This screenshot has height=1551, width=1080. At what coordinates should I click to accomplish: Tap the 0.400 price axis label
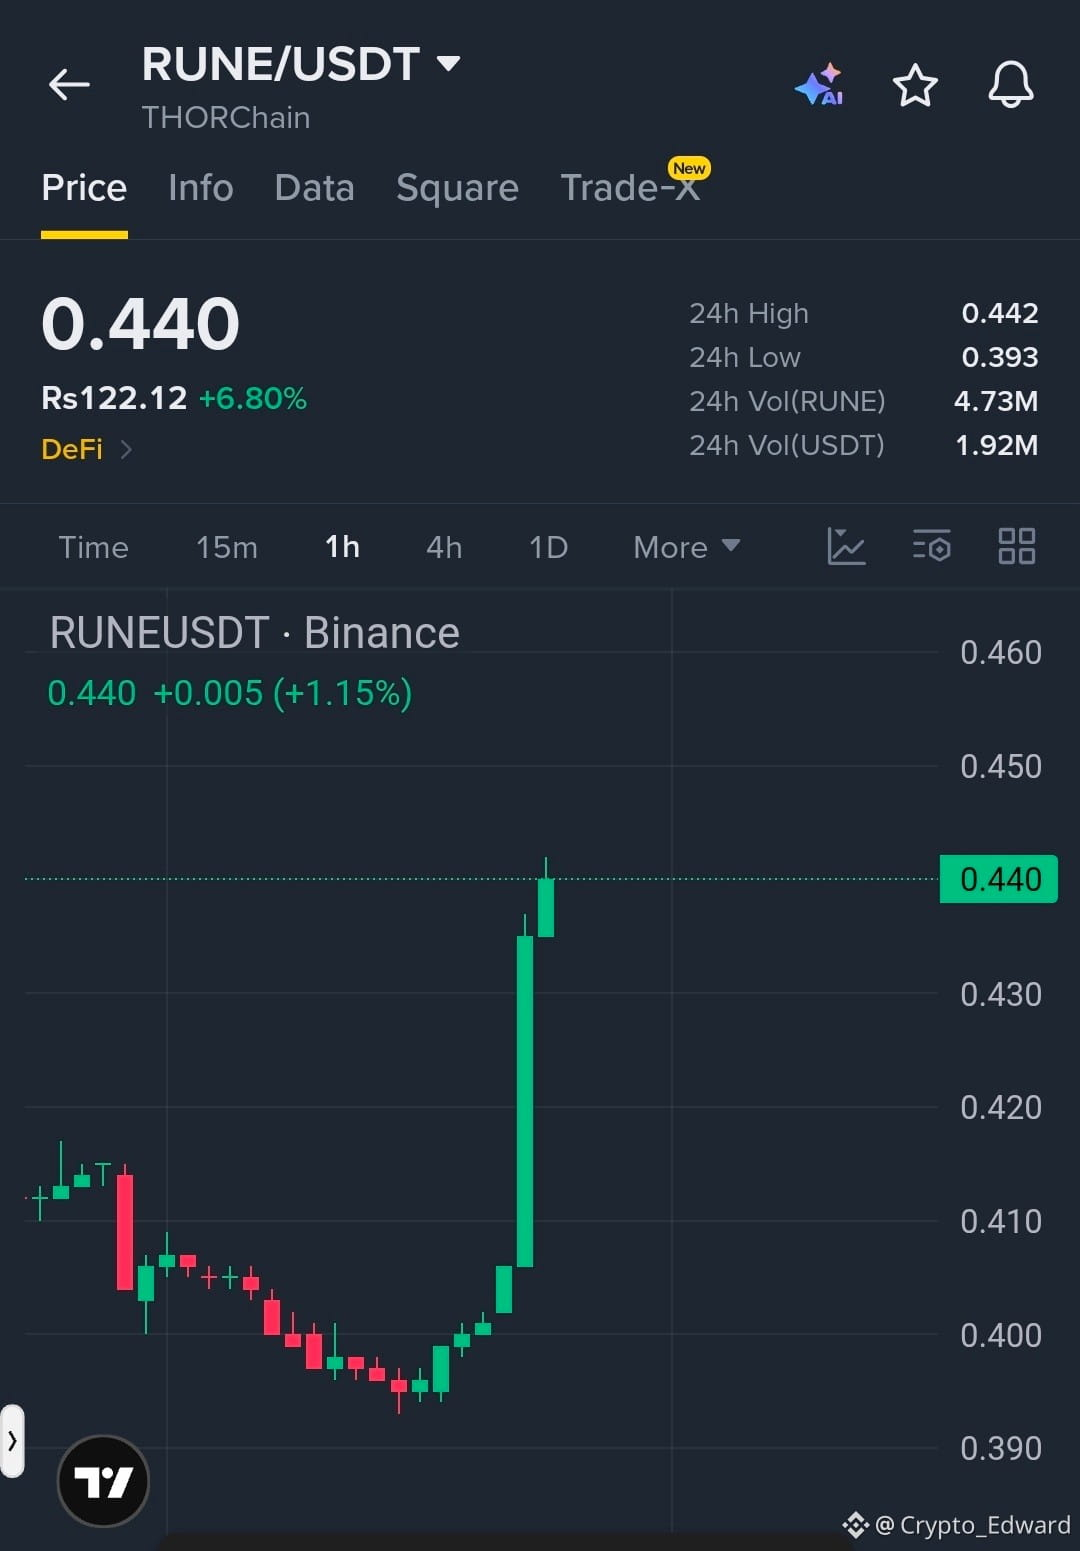click(x=1001, y=1335)
